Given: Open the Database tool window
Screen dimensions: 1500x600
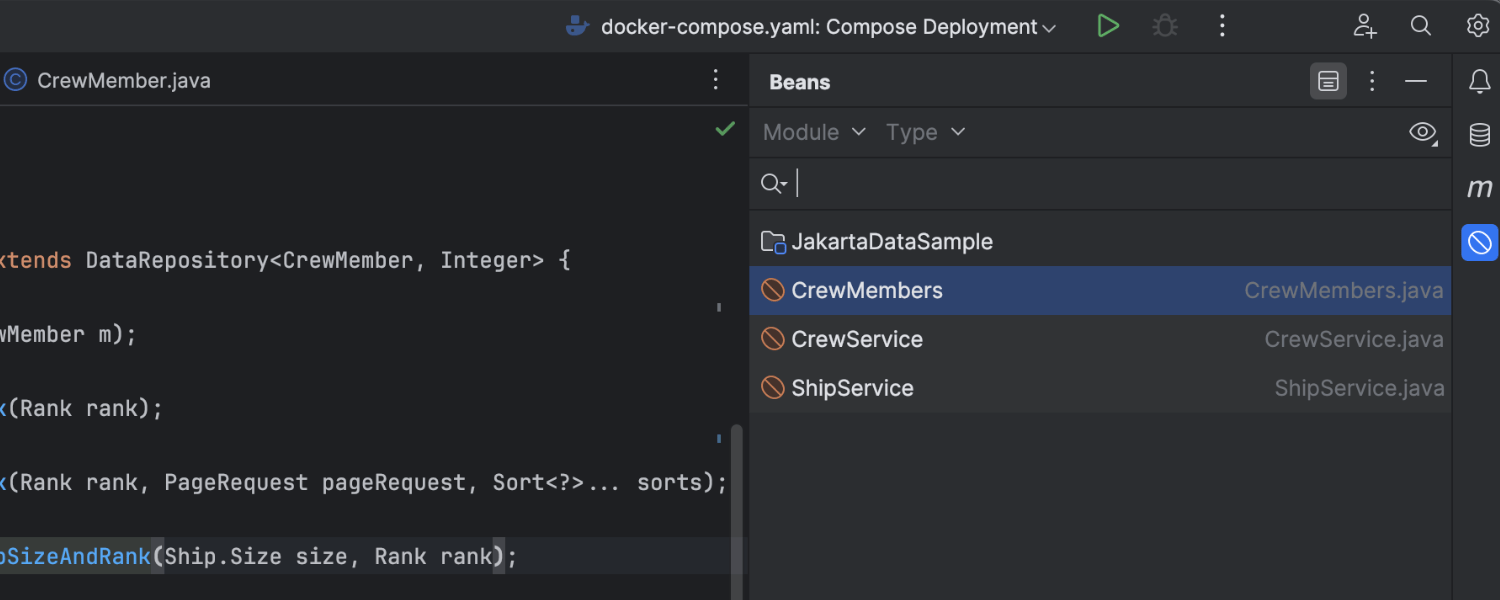Looking at the screenshot, I should (x=1479, y=135).
